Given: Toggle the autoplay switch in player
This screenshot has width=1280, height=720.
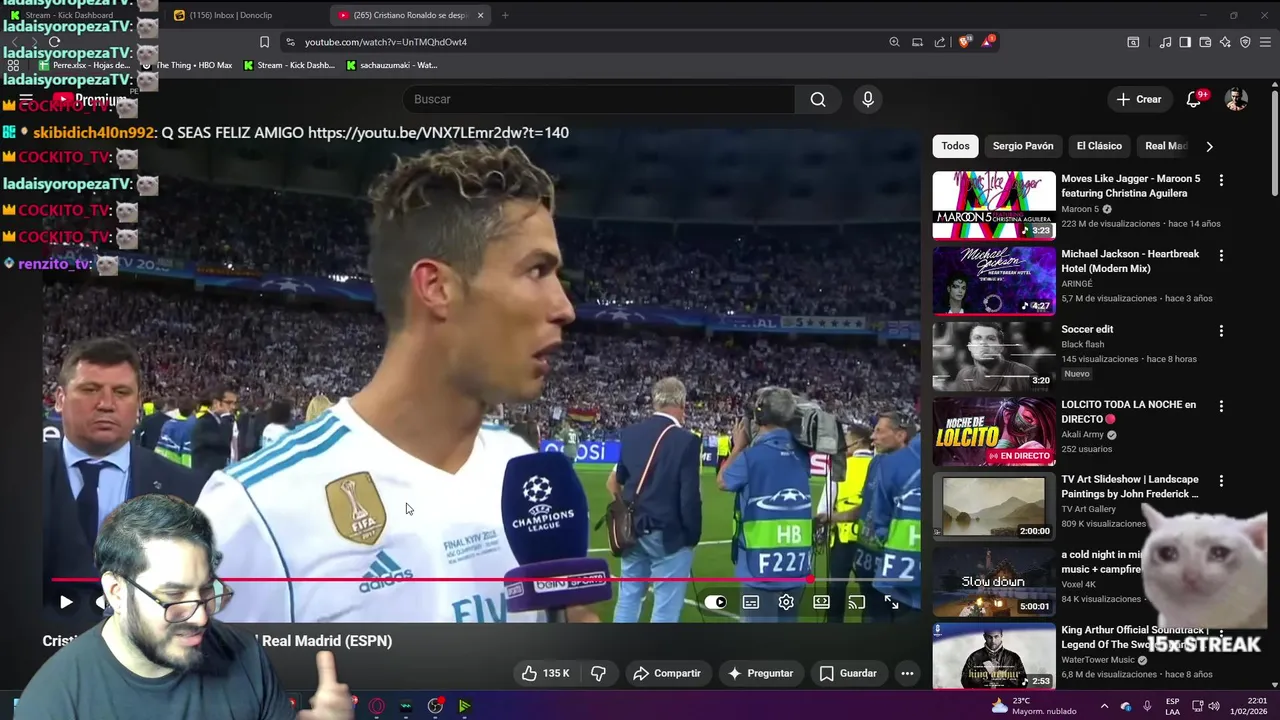Looking at the screenshot, I should coord(715,602).
